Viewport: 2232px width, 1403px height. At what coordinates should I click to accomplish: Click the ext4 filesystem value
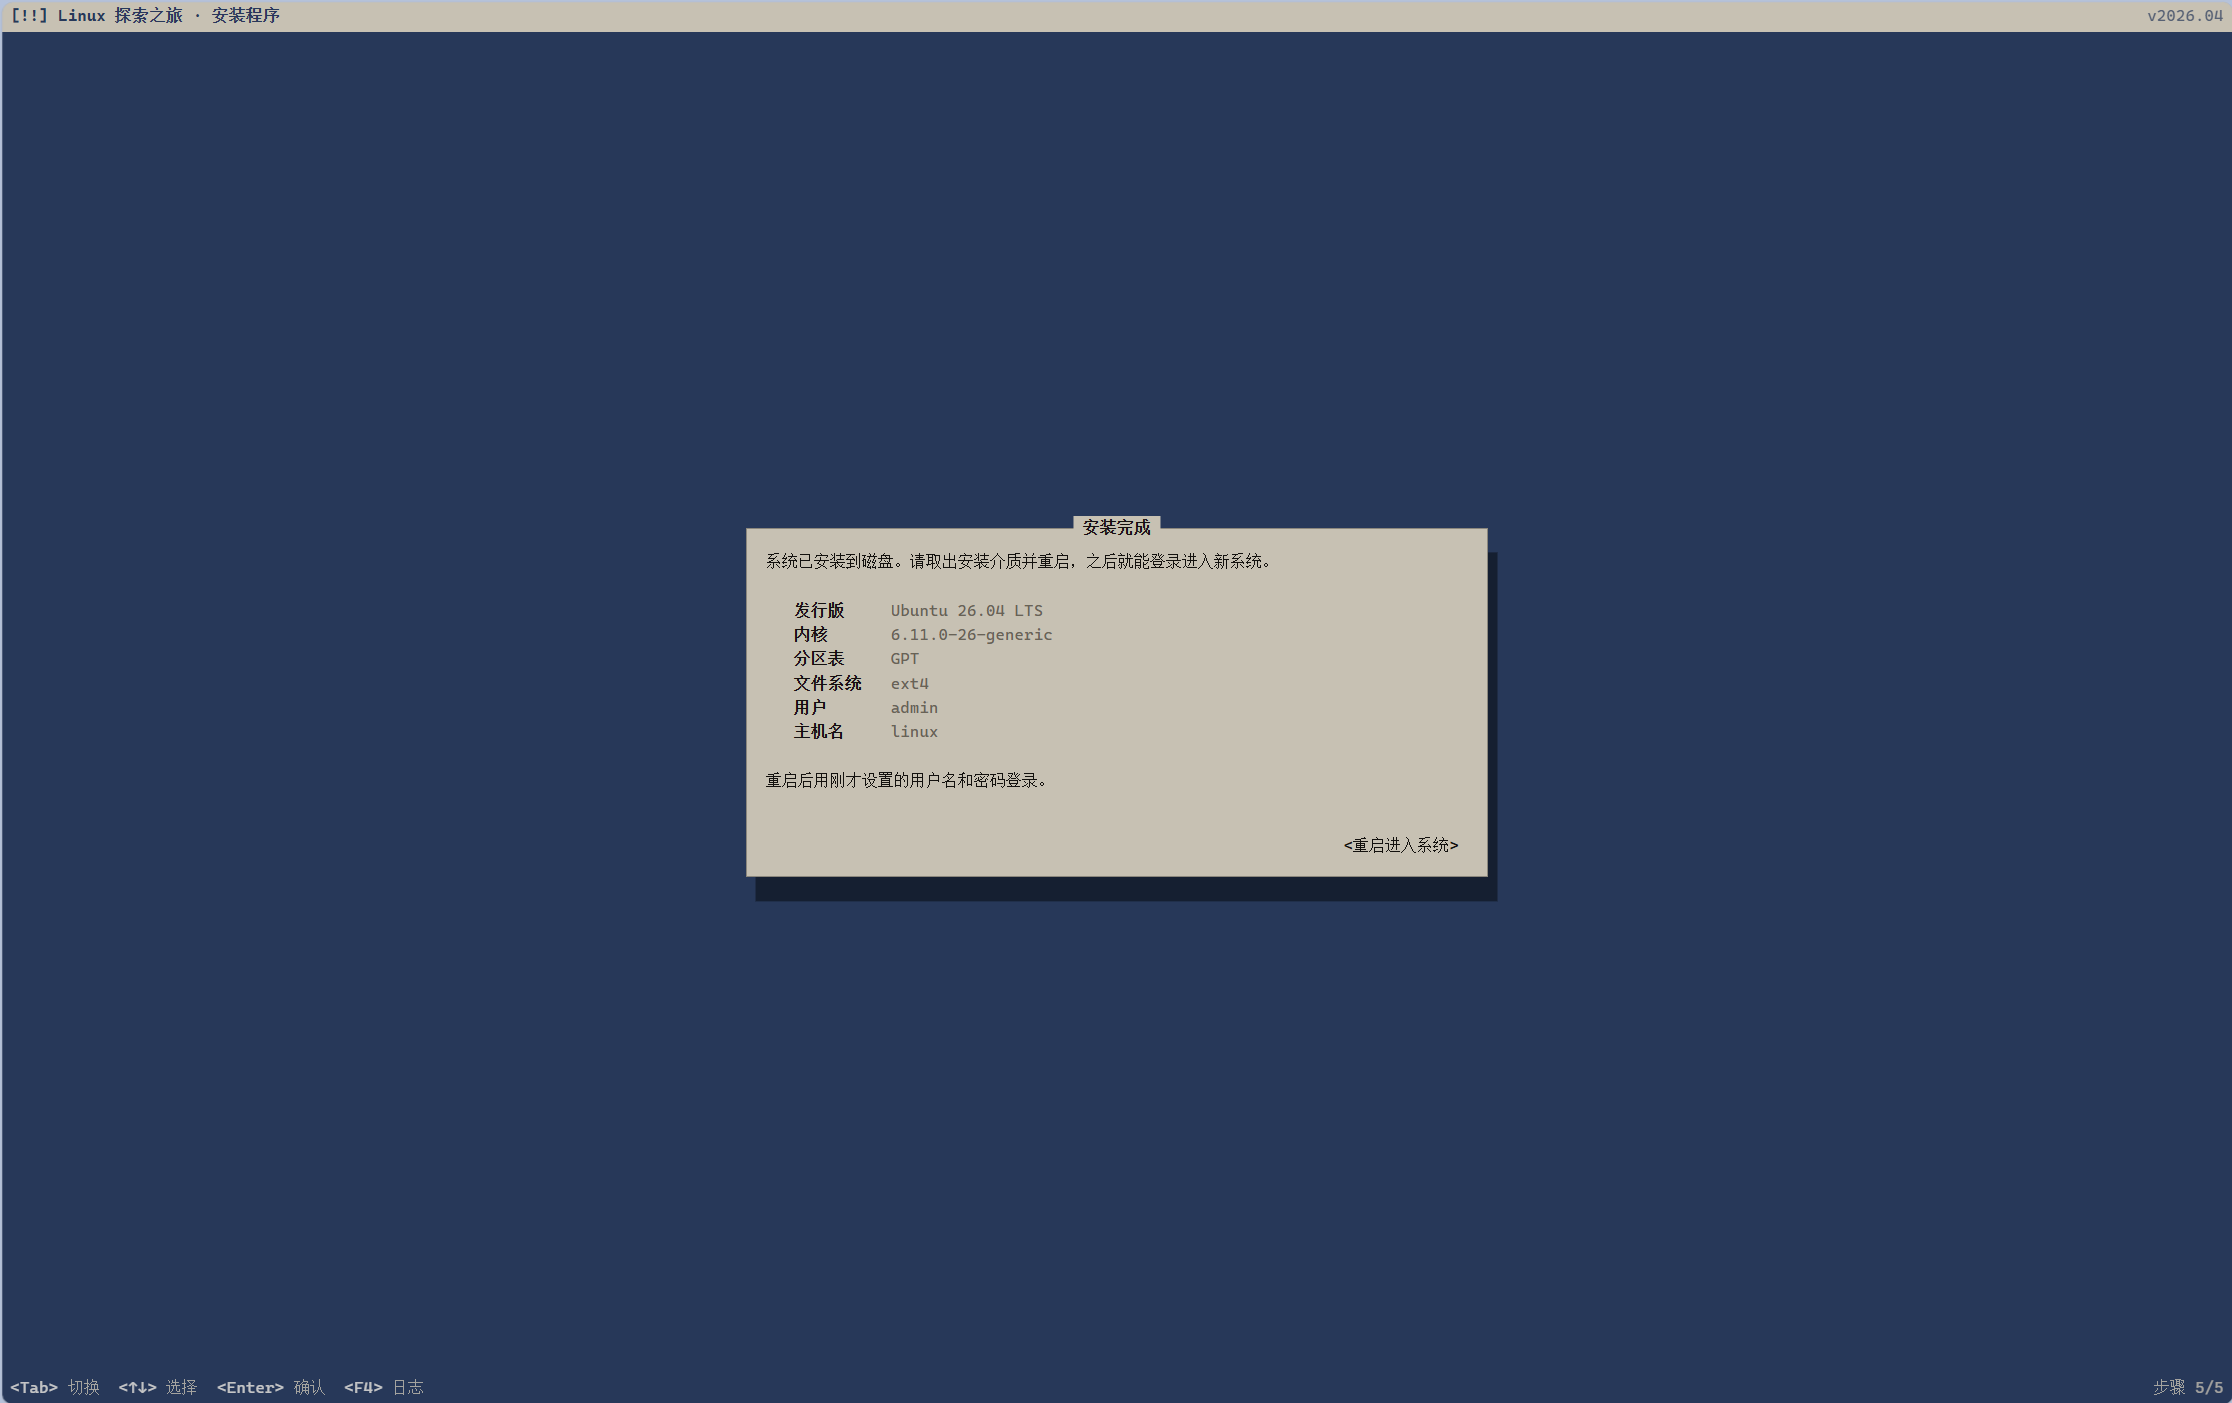[910, 683]
